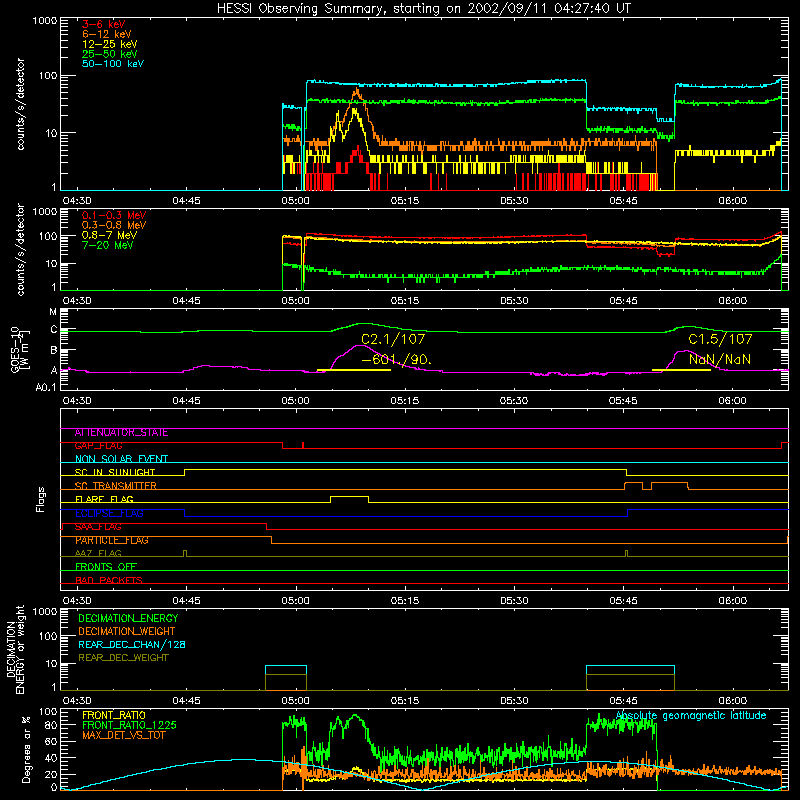The width and height of the screenshot is (800, 800).
Task: Click the REAR_DEC_WEIGHT legend label
Action: click(x=123, y=658)
